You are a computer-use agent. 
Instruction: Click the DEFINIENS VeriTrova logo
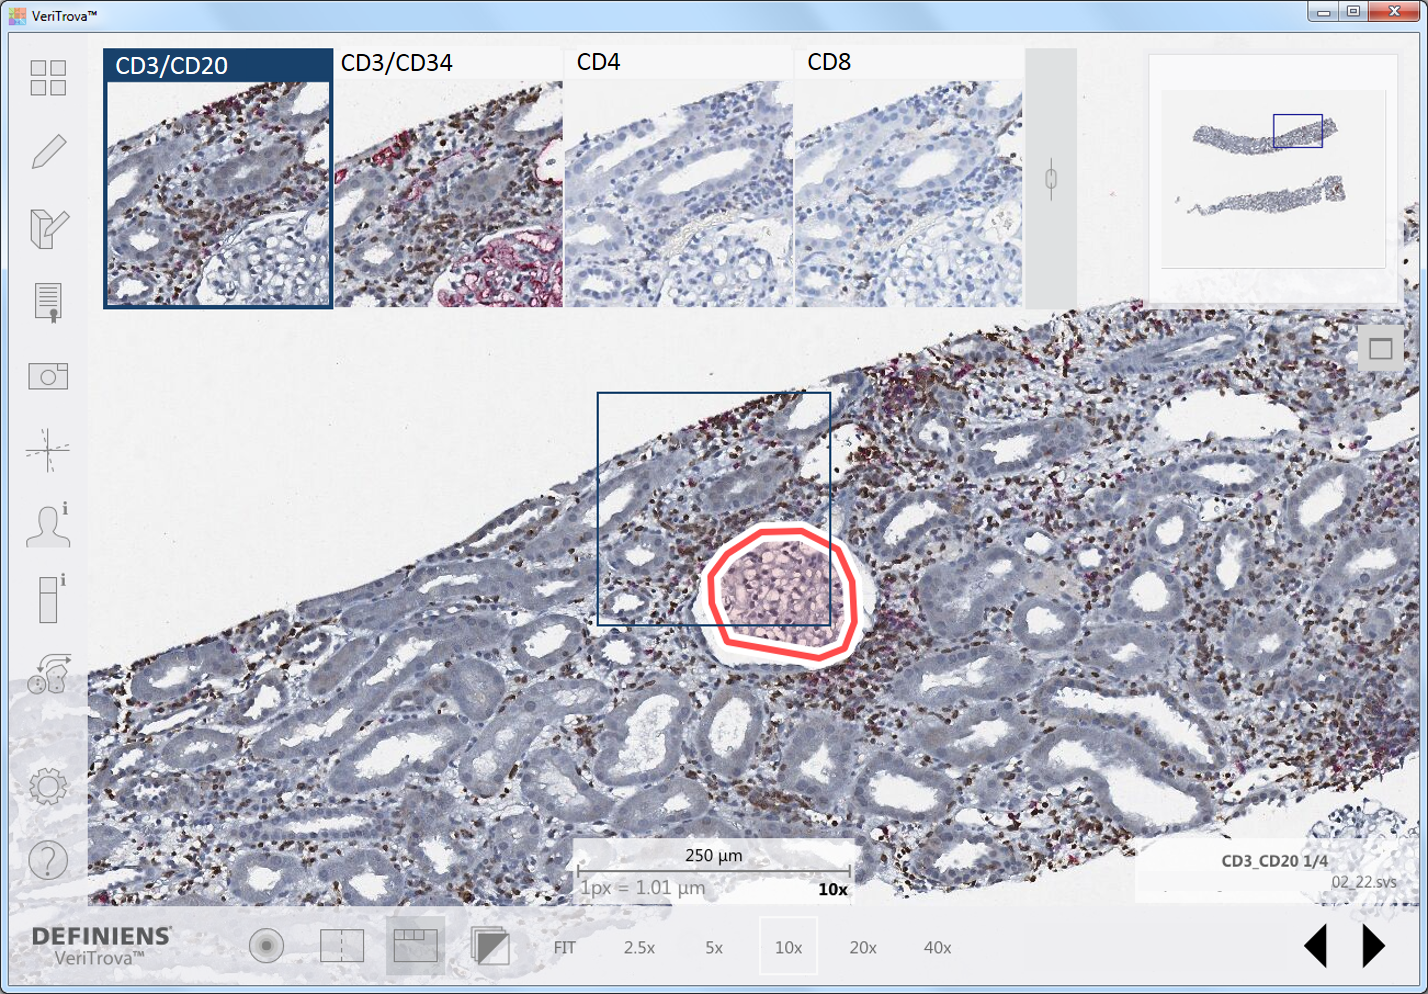101,945
